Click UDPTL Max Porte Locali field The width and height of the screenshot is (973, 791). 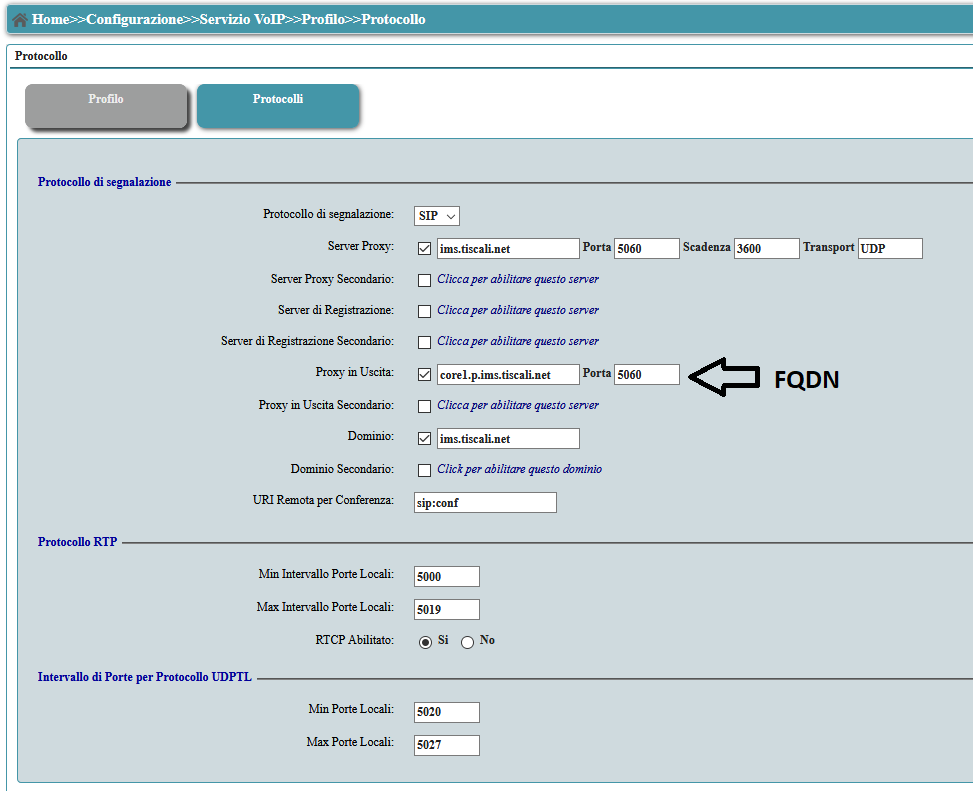[447, 745]
